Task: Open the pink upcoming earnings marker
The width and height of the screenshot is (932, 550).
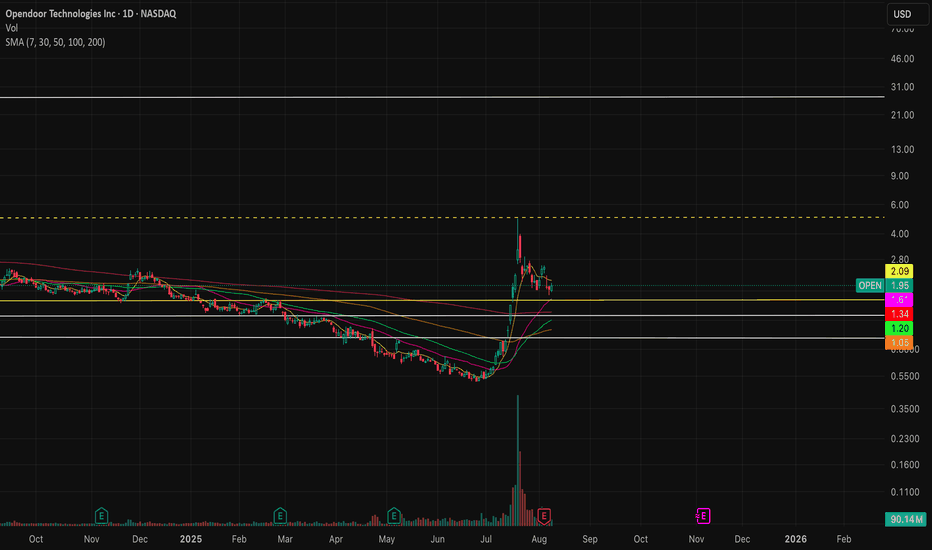Action: (703, 516)
